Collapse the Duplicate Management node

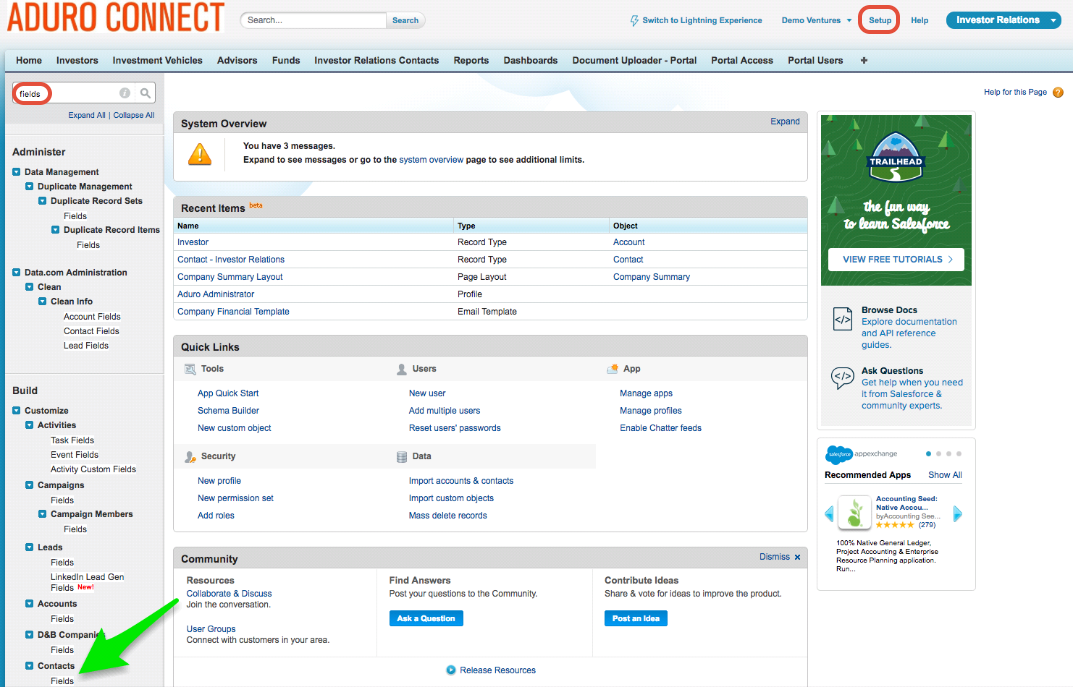(x=29, y=186)
